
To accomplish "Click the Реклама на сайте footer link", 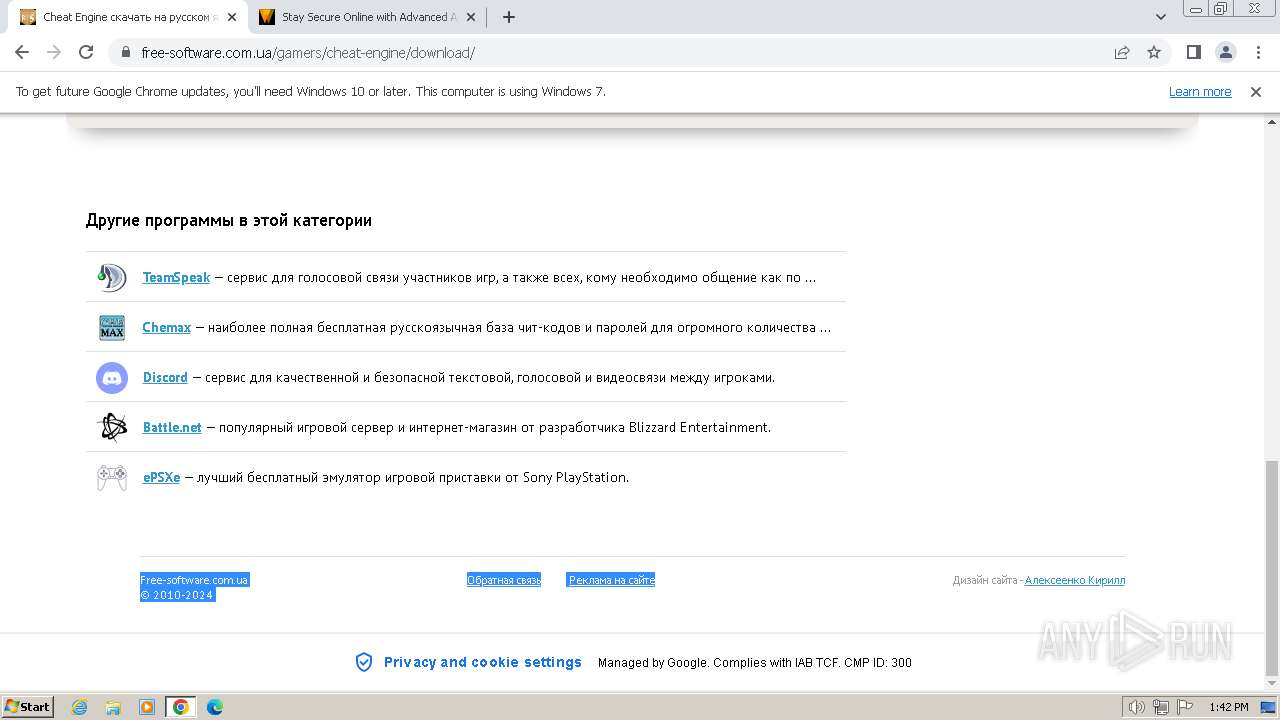I will 611,580.
